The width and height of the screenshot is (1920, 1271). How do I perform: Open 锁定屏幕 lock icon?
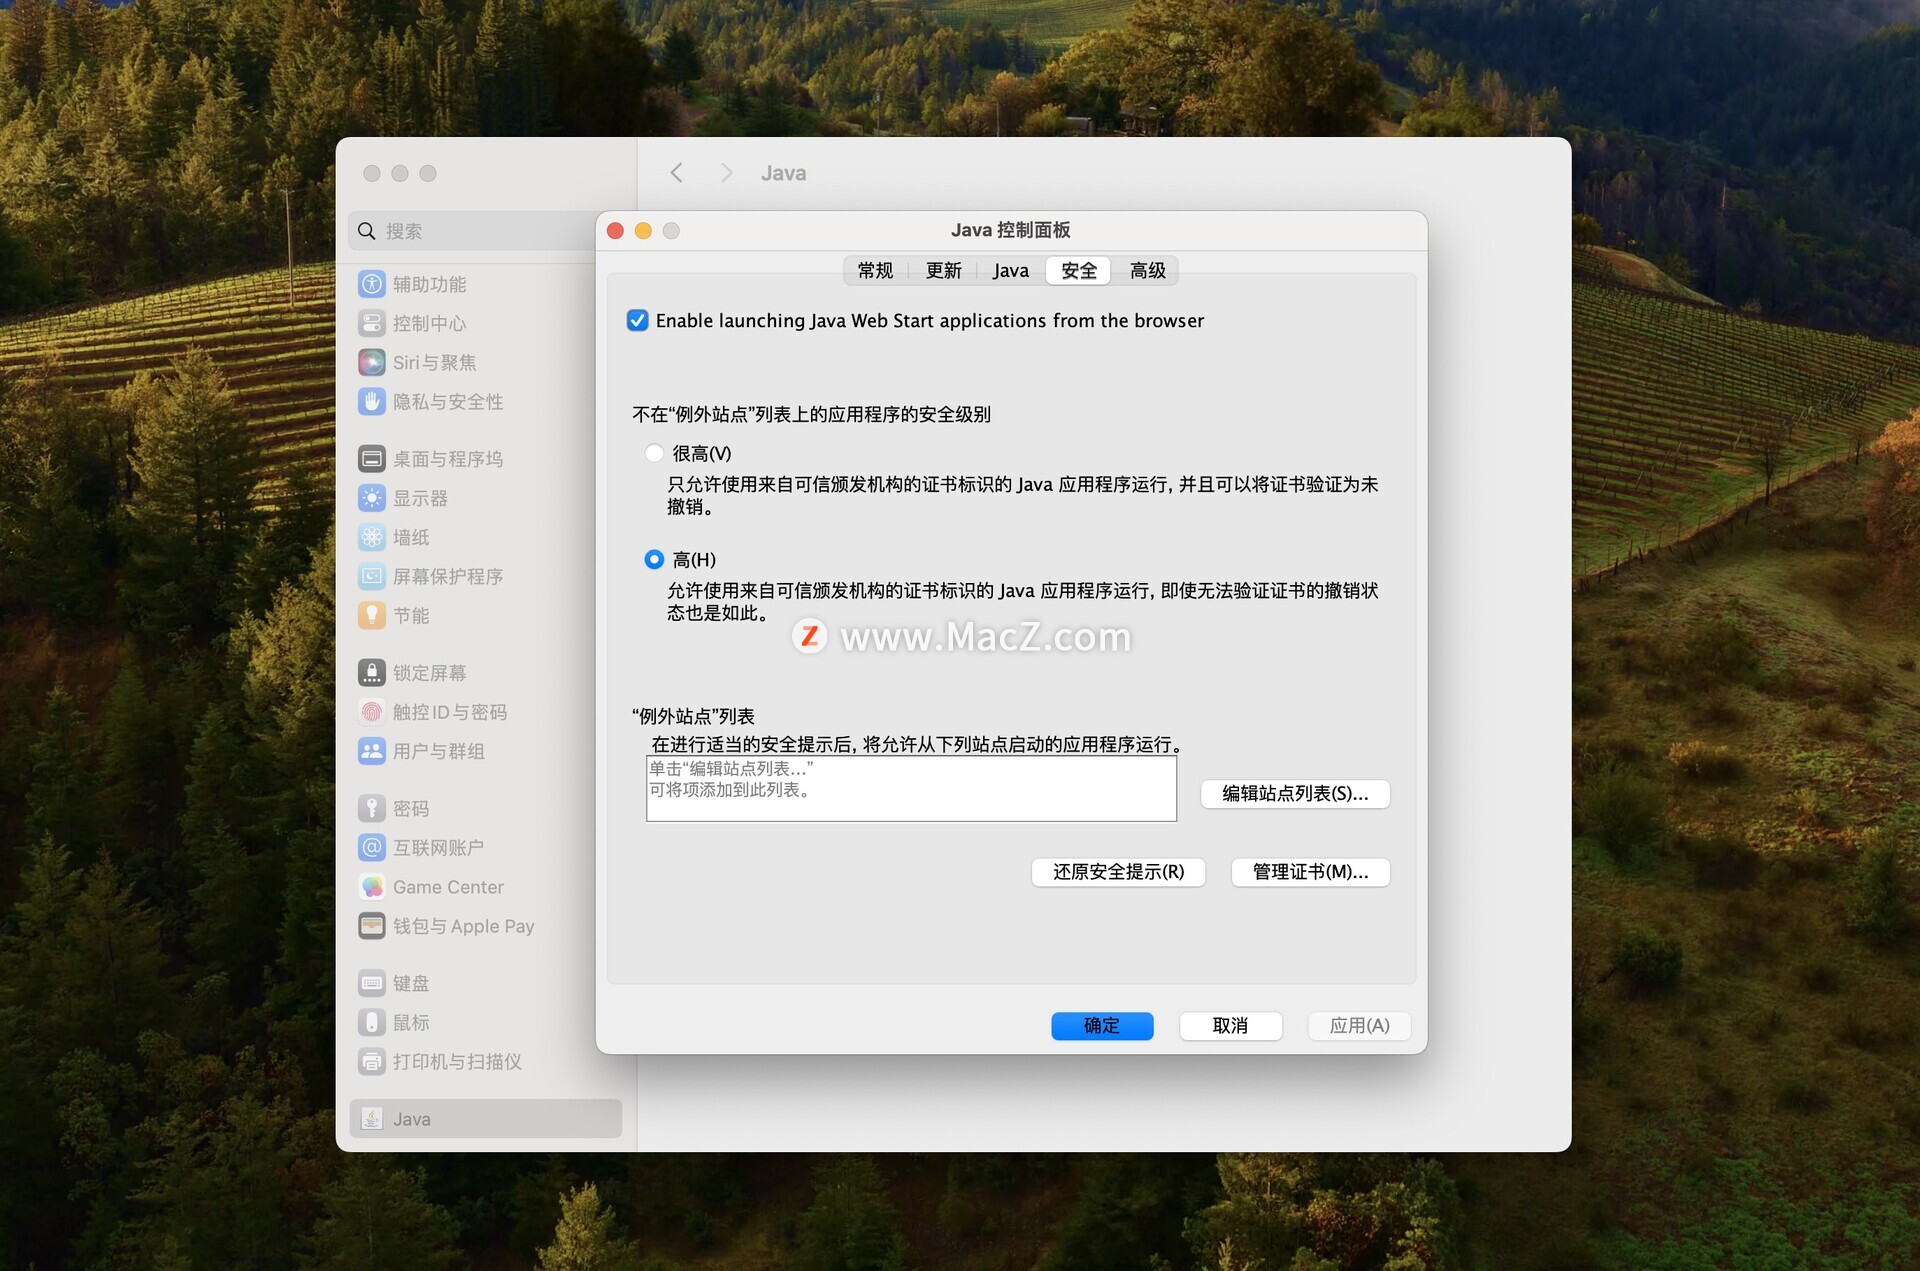[372, 672]
